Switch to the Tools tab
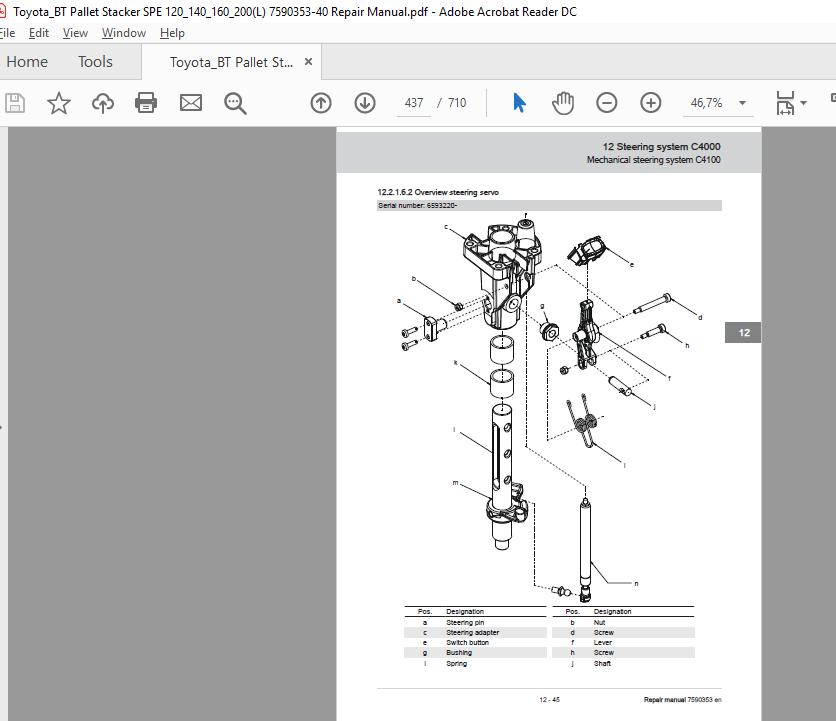Image resolution: width=836 pixels, height=721 pixels. 95,61
